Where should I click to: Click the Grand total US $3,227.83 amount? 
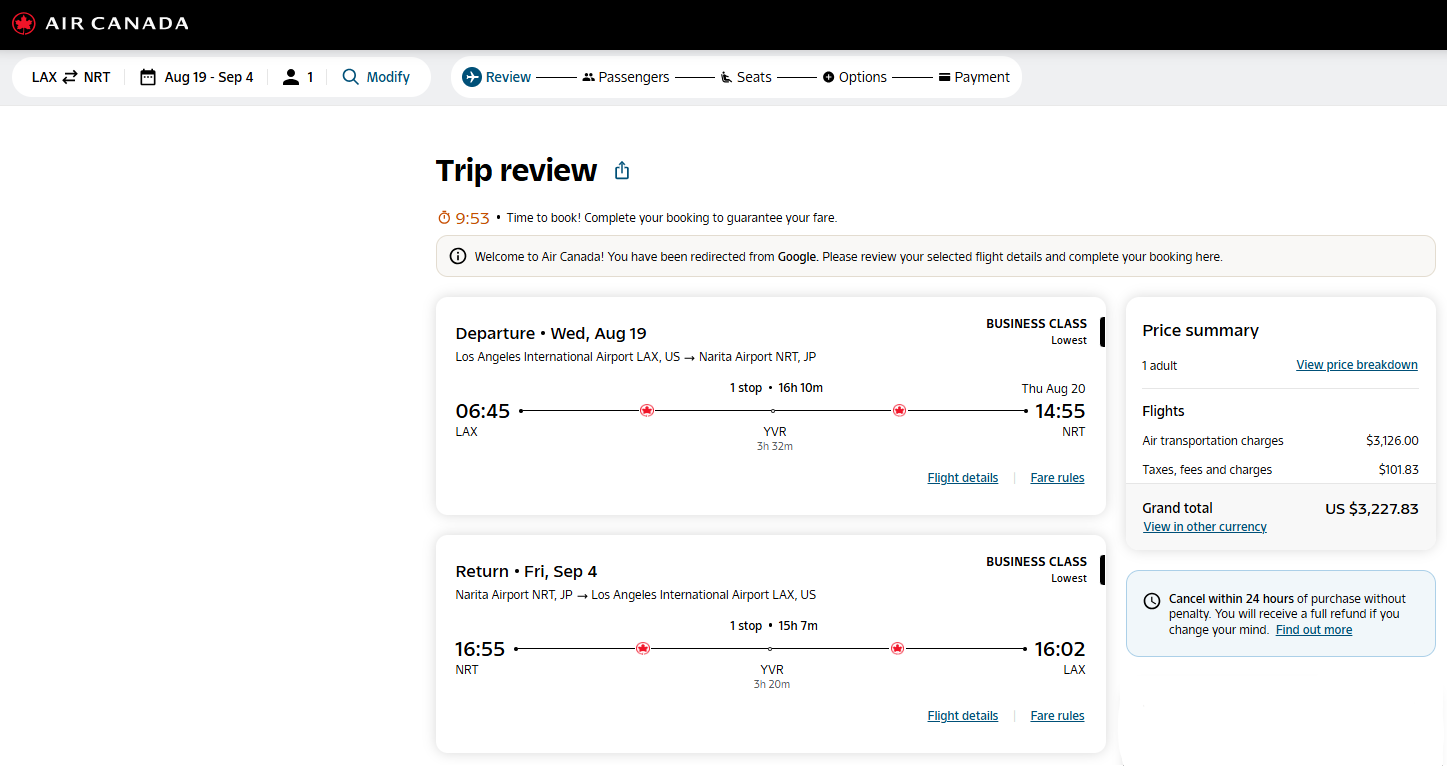click(1372, 508)
